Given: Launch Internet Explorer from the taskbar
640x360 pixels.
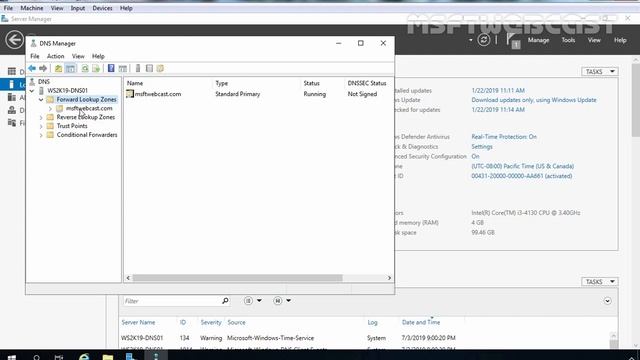Looking at the screenshot, I should tap(84, 356).
